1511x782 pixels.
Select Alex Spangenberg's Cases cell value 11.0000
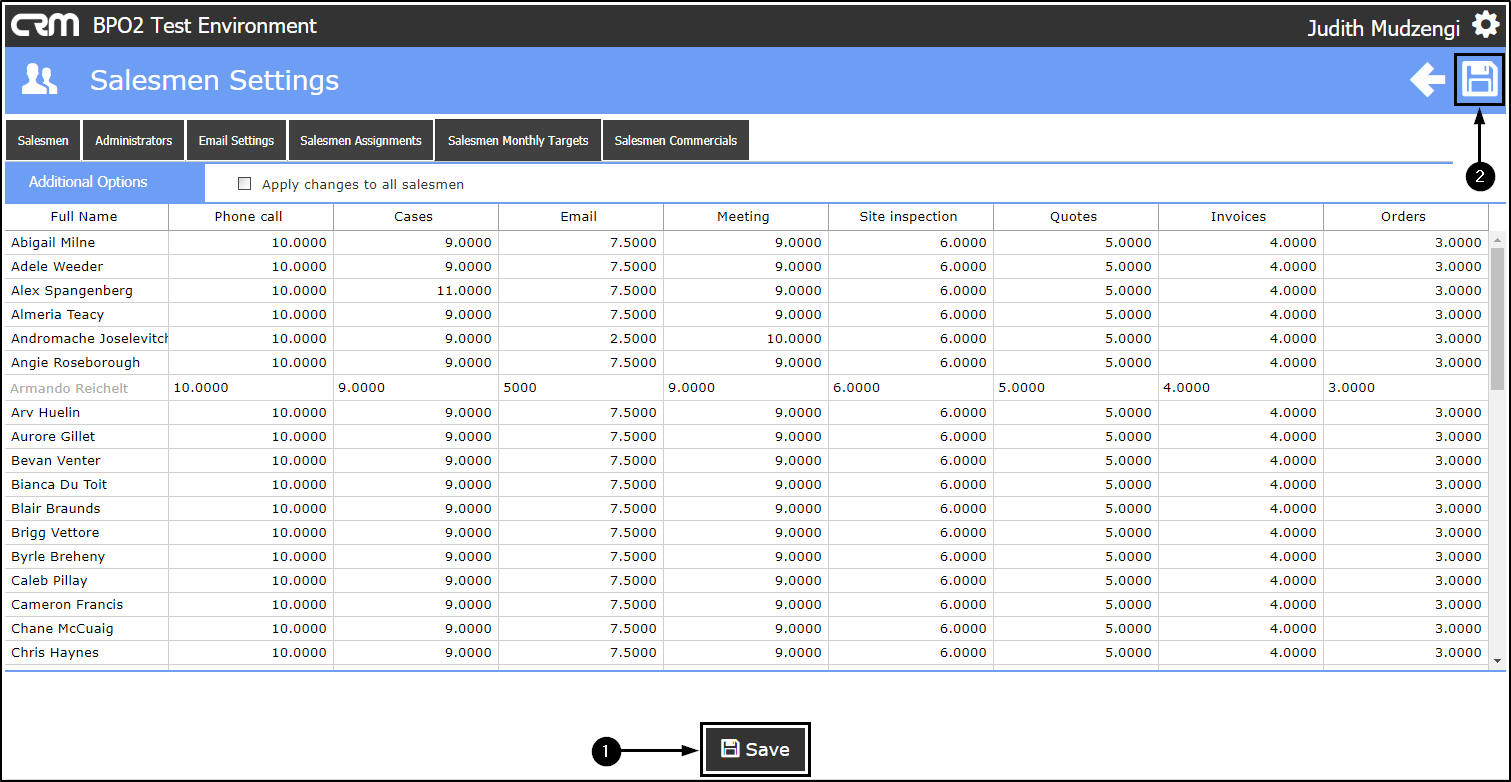(x=416, y=291)
